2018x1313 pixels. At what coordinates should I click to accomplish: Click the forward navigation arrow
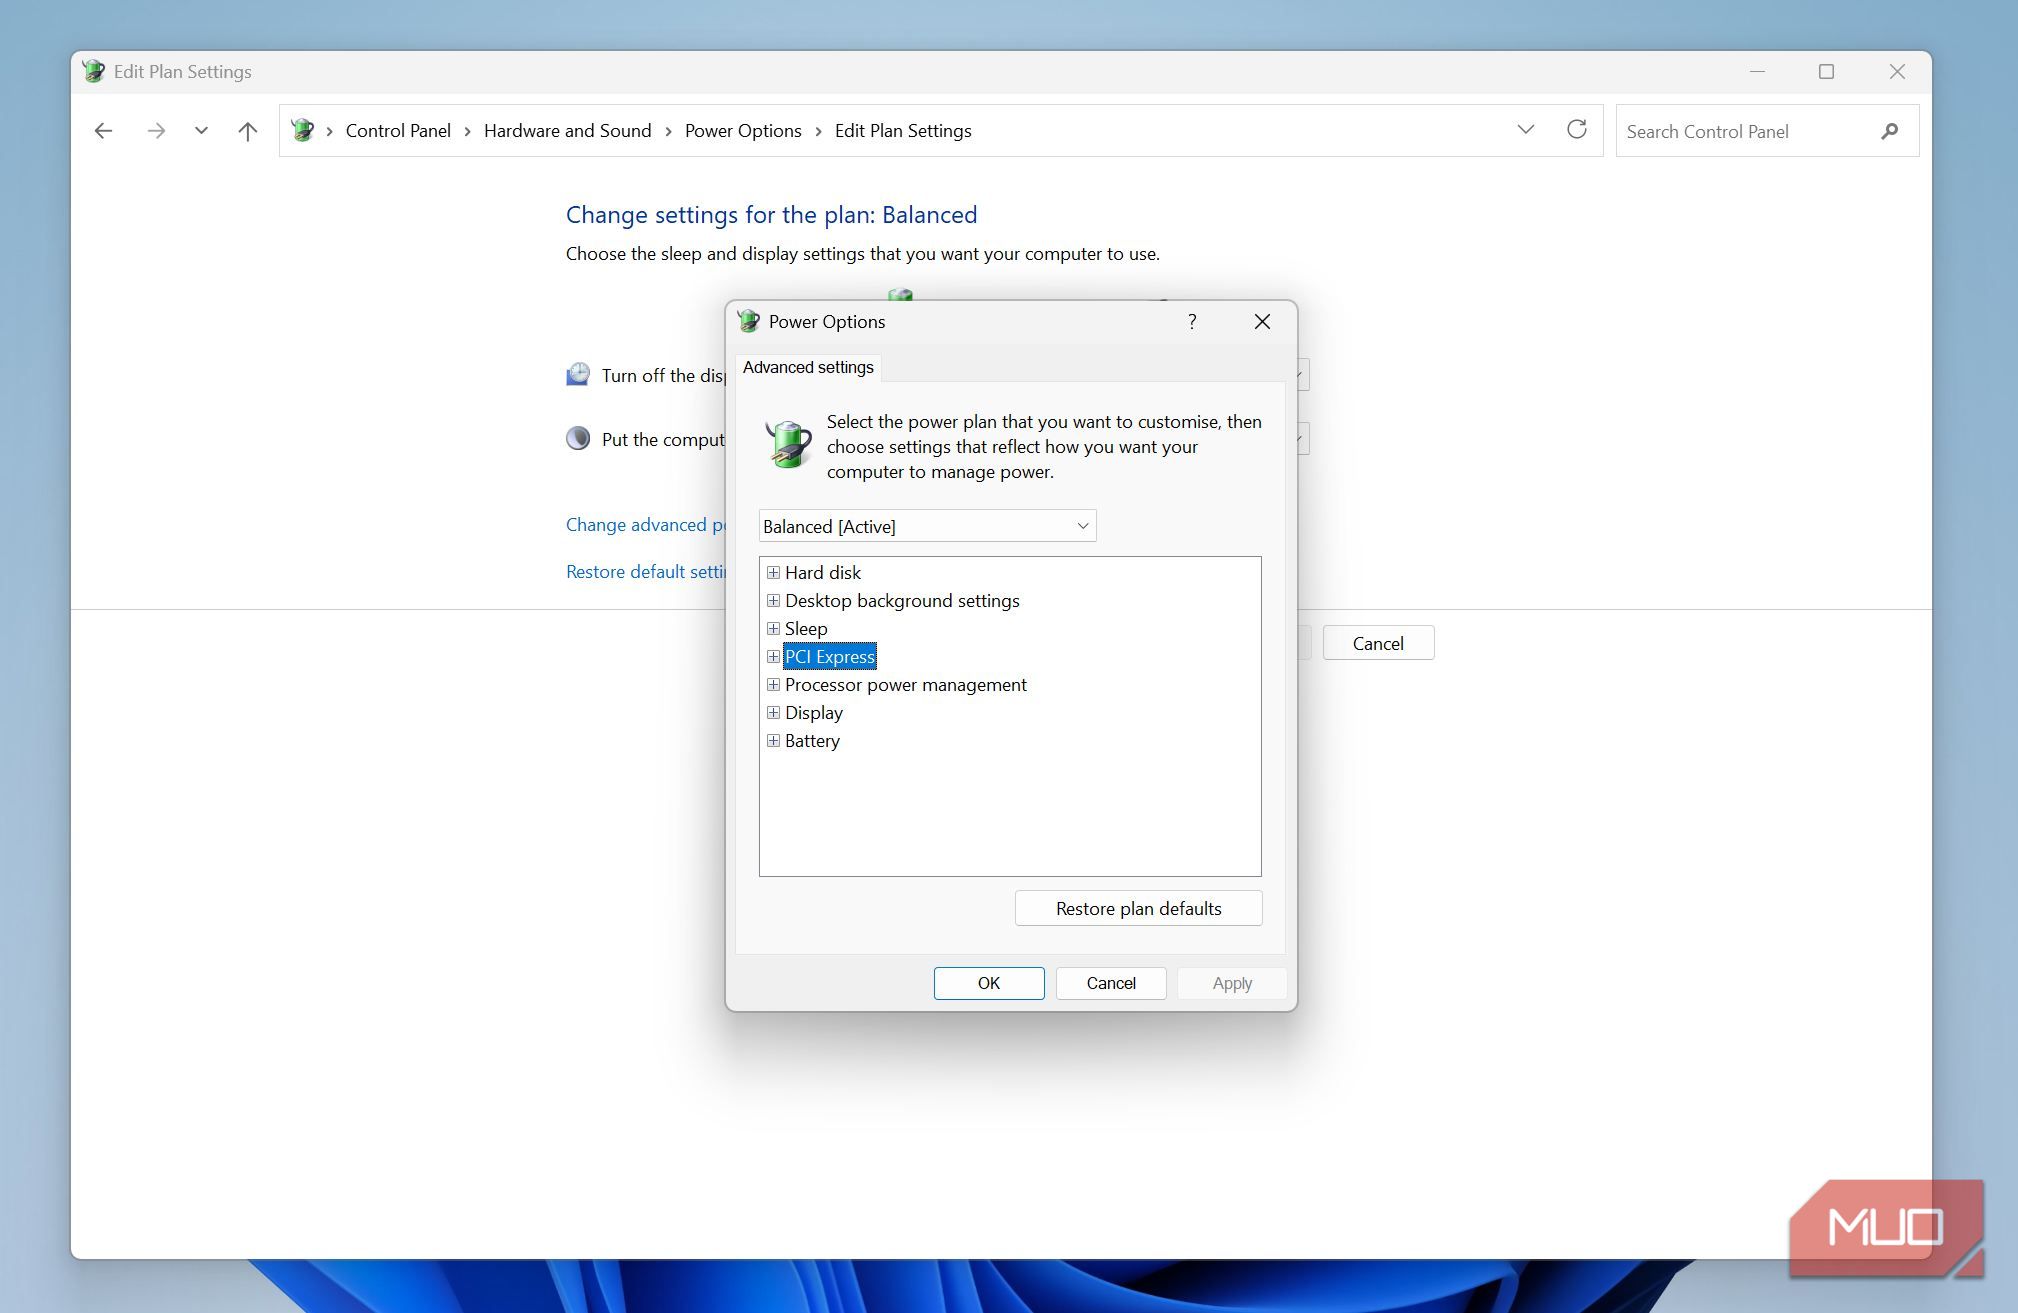pos(155,131)
